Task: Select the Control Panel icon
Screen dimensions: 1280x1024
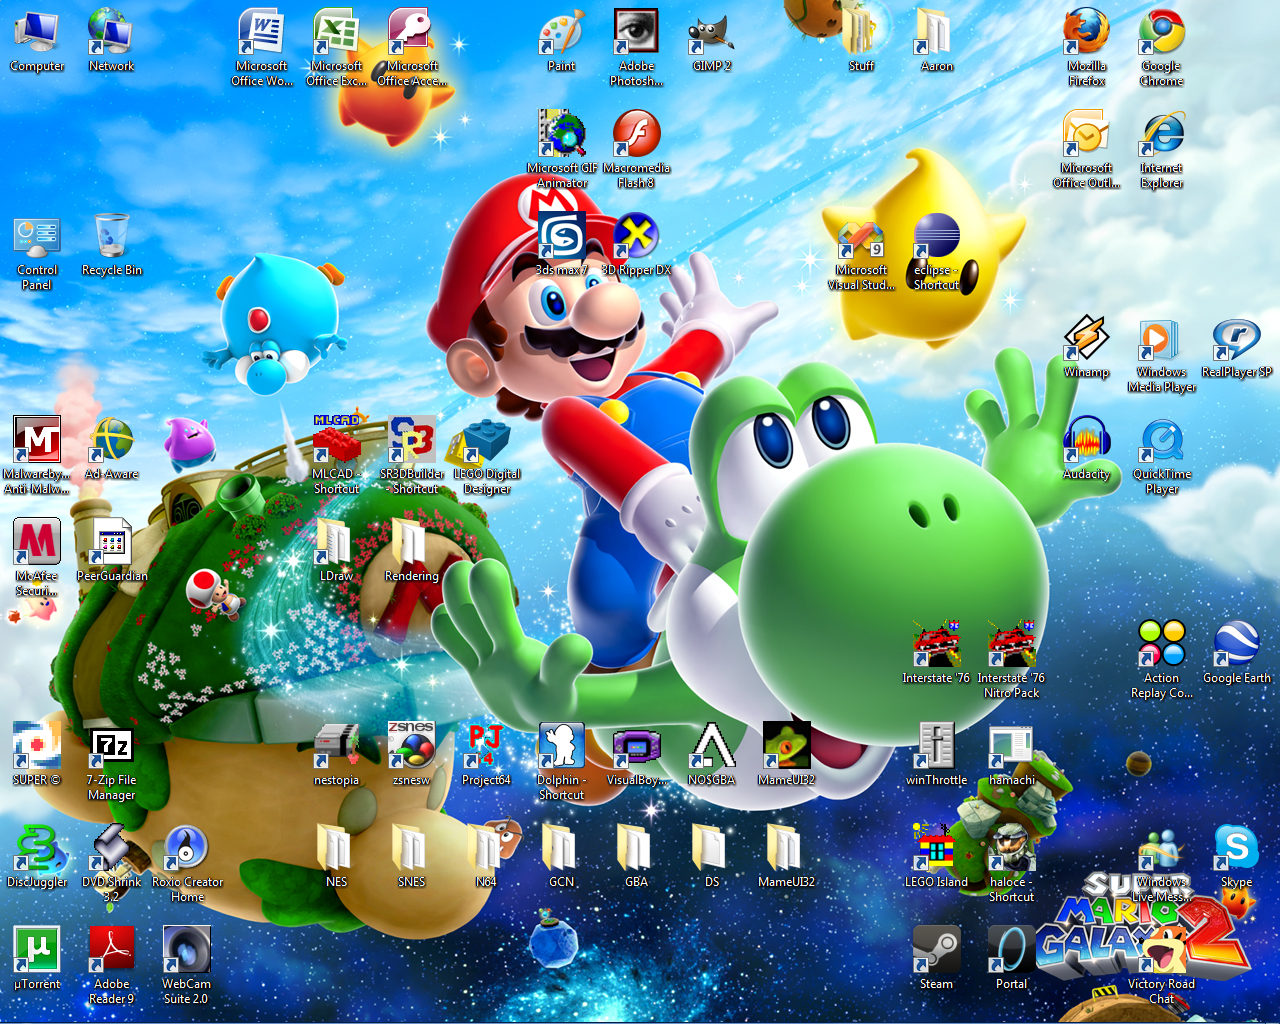Action: pyautogui.click(x=37, y=238)
